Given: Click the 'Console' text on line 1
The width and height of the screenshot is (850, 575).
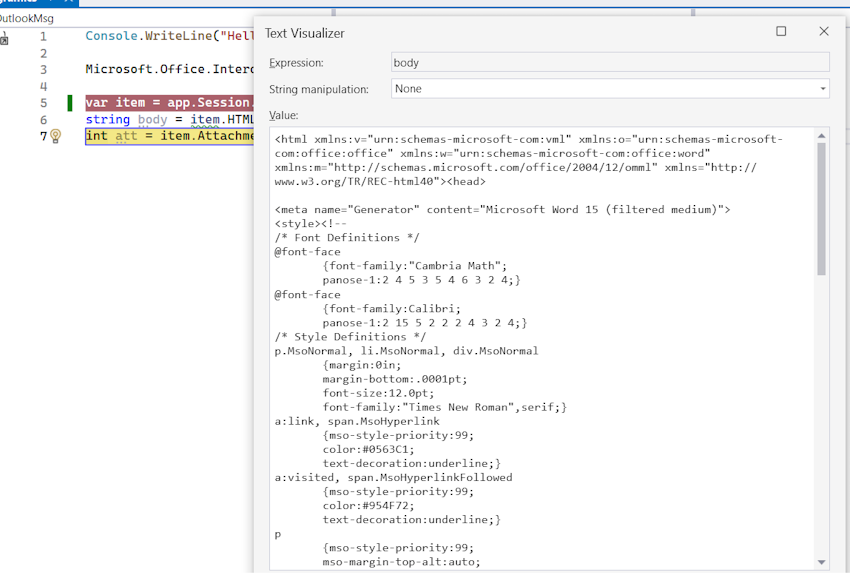Looking at the screenshot, I should coord(111,36).
